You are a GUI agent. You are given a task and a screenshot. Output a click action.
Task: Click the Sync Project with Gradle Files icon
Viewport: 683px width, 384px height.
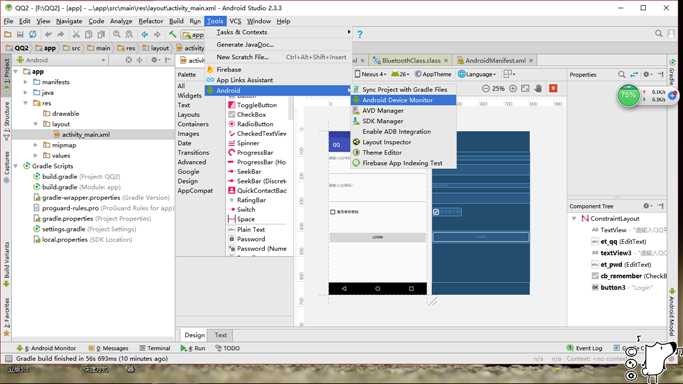356,89
